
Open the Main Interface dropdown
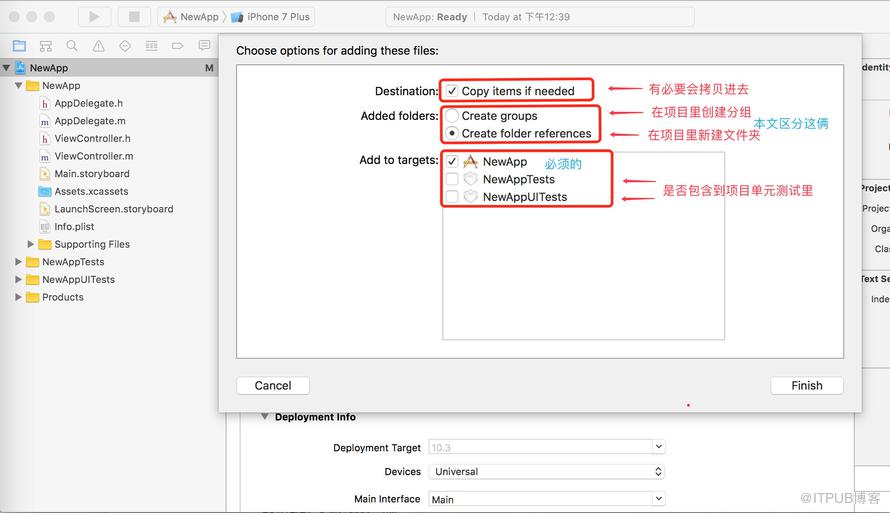pos(658,499)
